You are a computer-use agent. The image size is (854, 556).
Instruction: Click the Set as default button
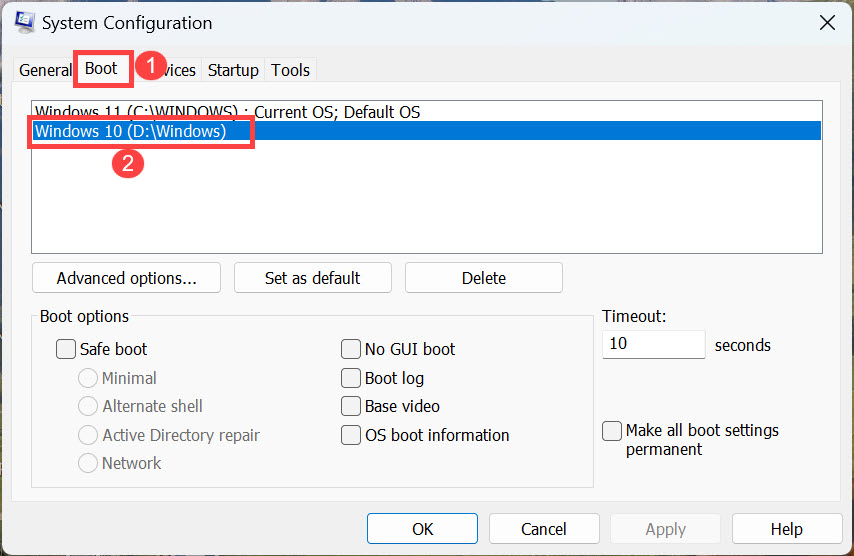point(312,278)
